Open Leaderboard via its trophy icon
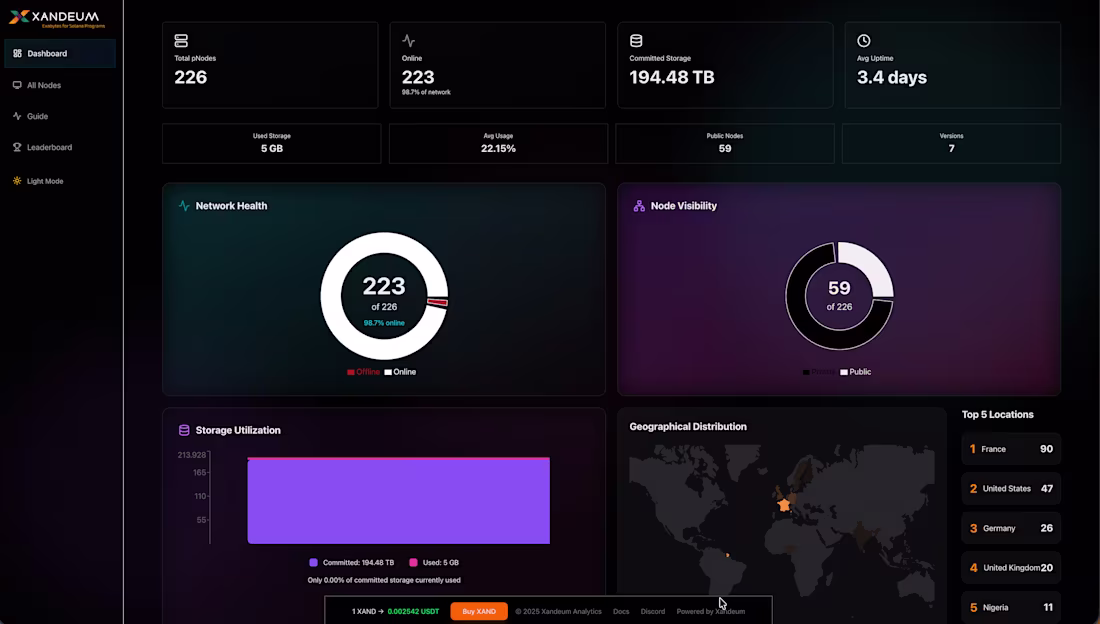The width and height of the screenshot is (1100, 624). [16, 147]
